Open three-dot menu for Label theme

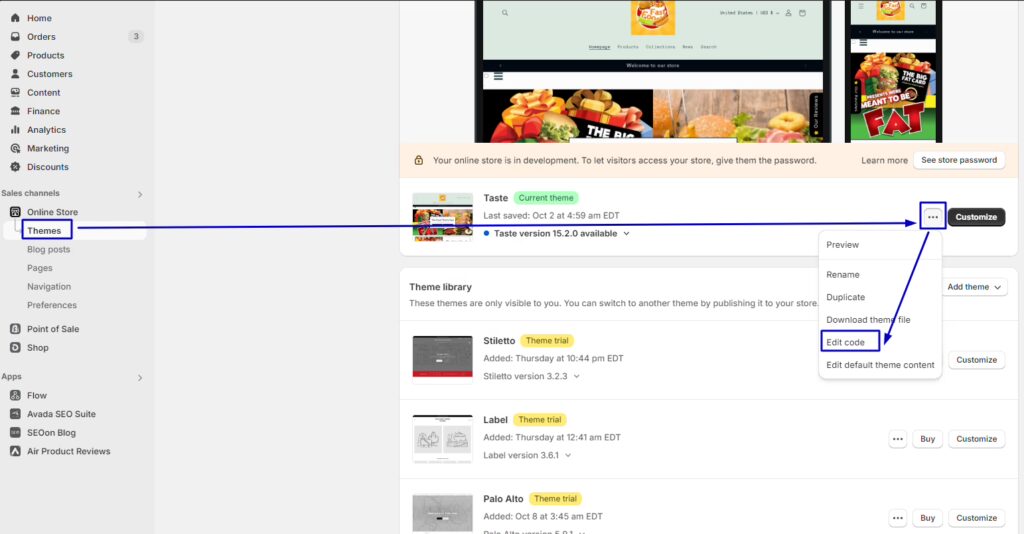[898, 439]
